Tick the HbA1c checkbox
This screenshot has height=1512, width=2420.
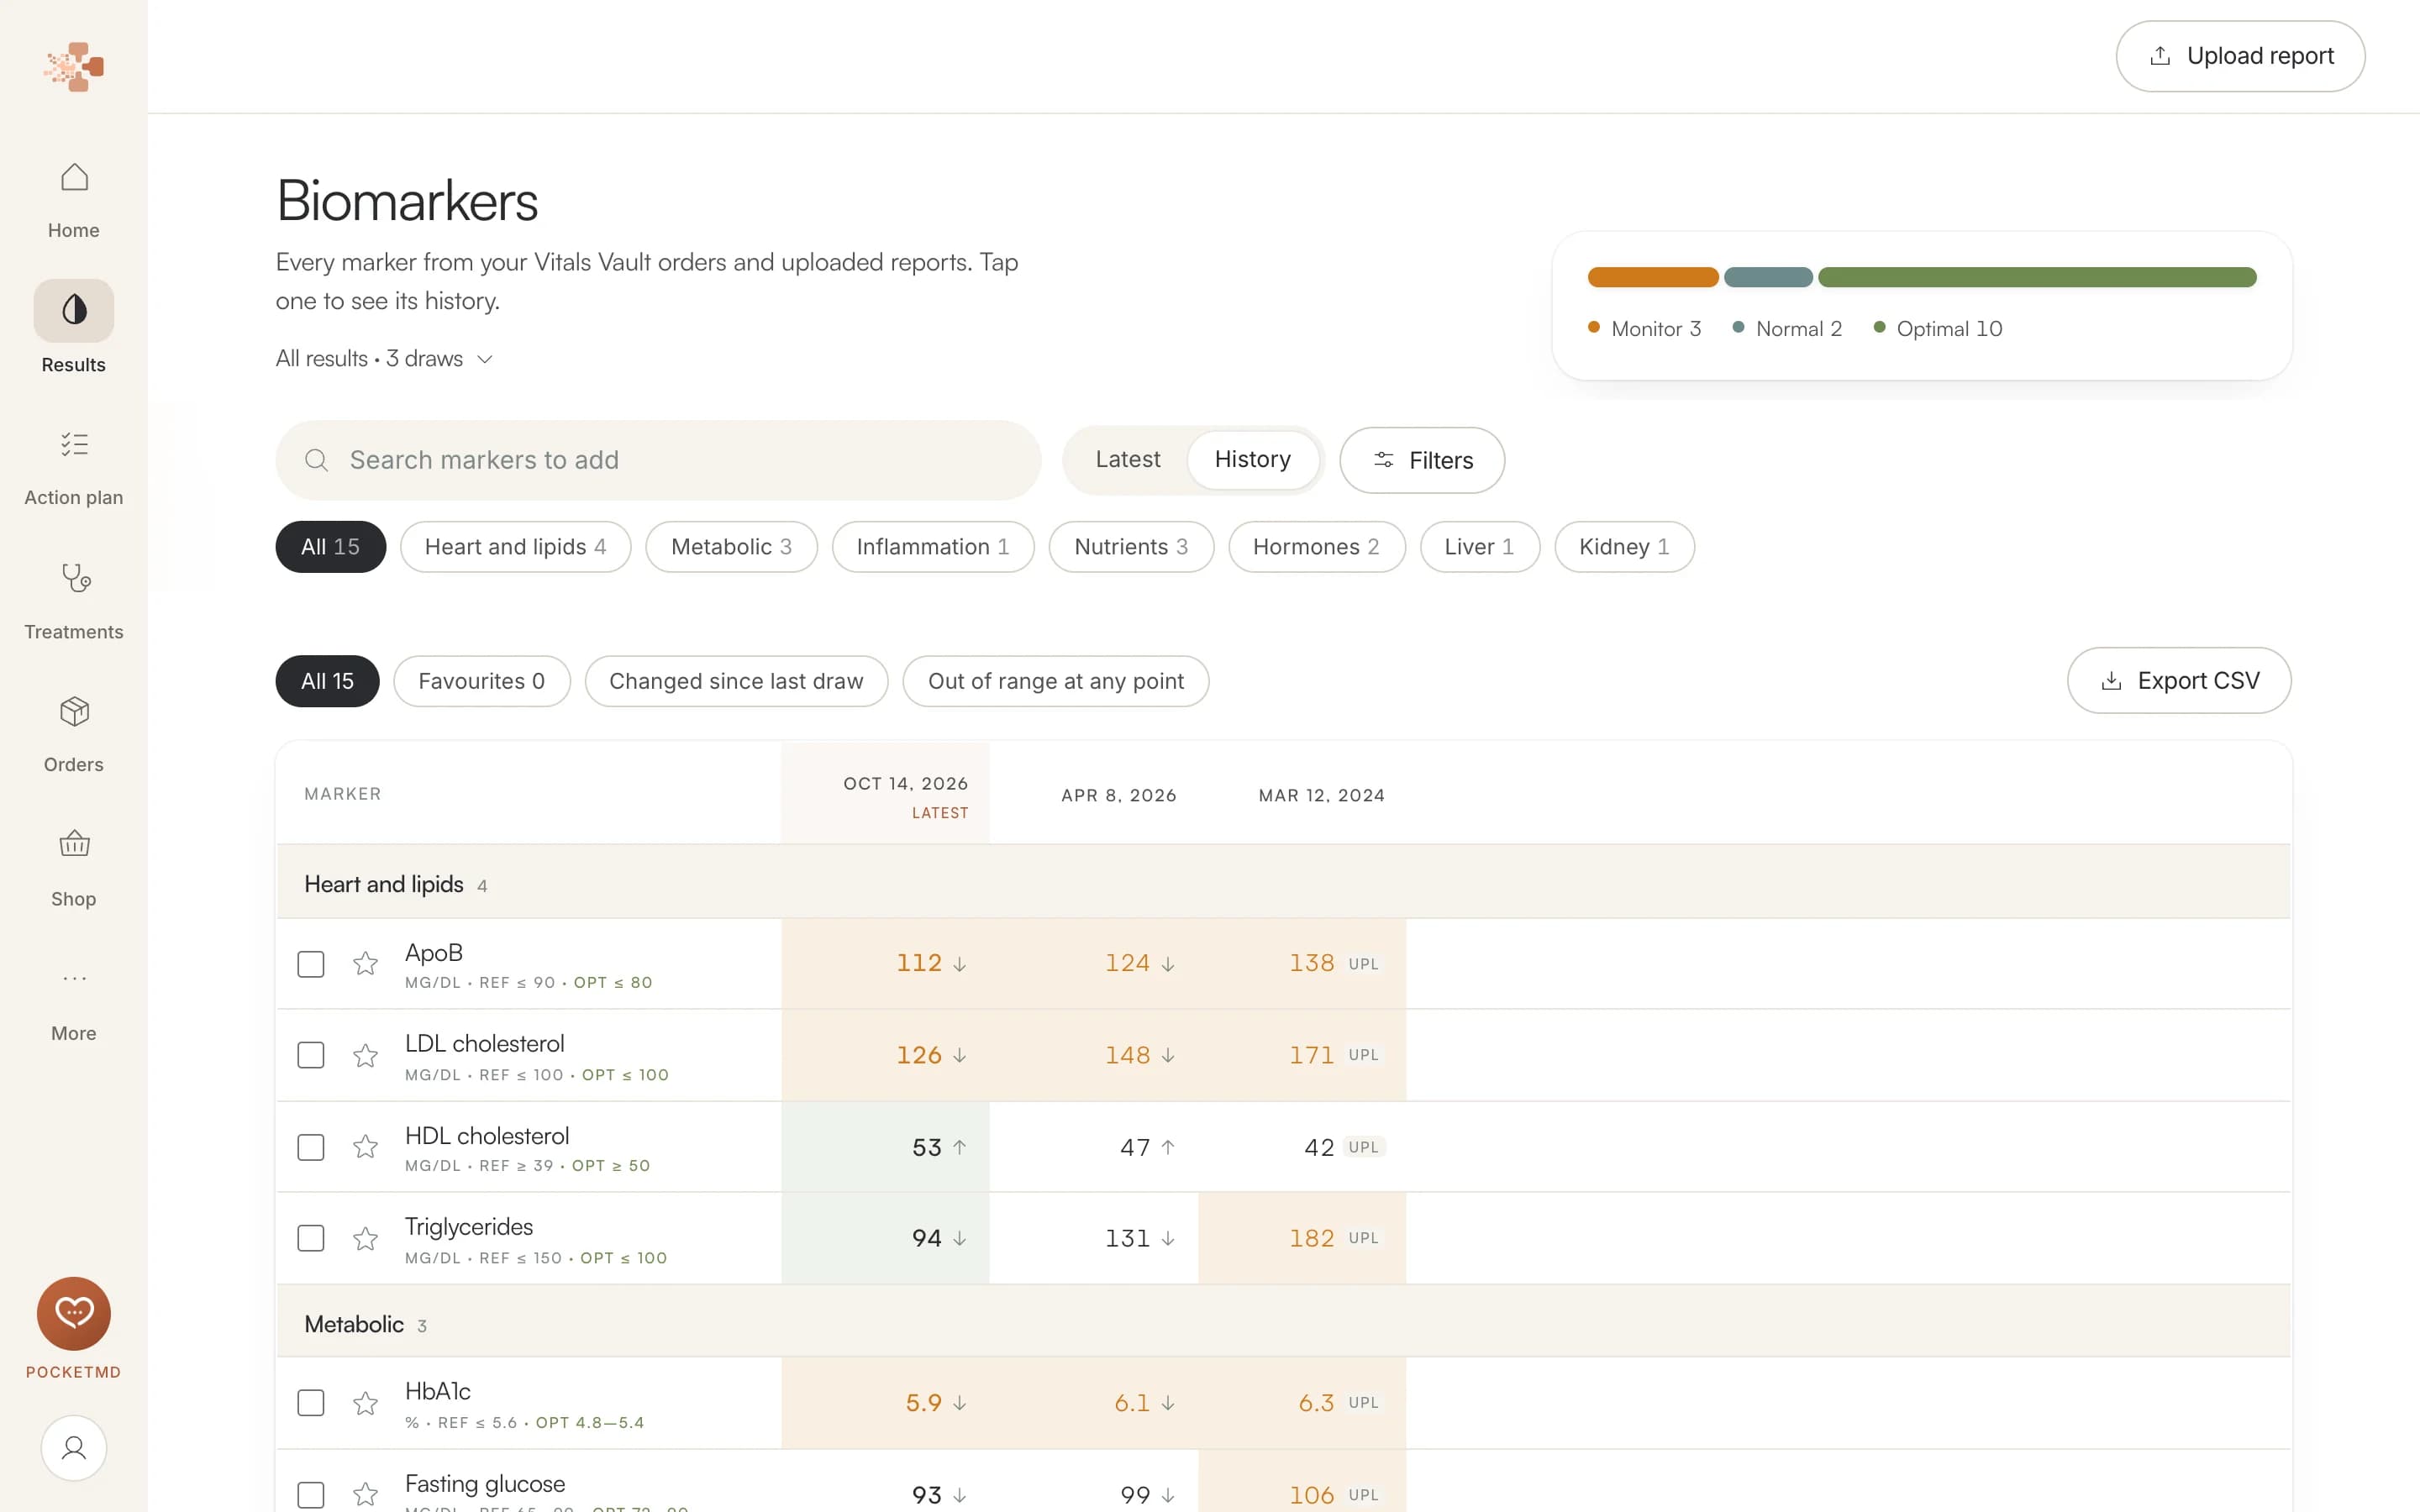pyautogui.click(x=311, y=1403)
